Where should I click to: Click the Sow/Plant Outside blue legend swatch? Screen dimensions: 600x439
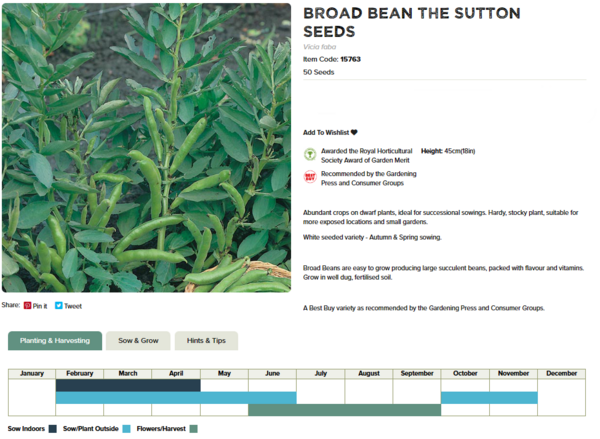click(127, 429)
